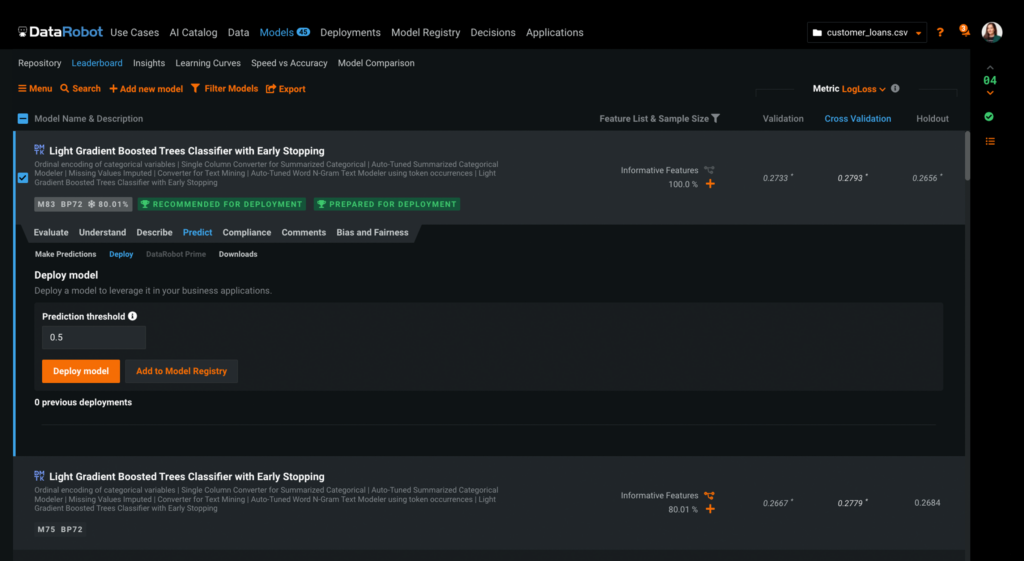Click the snowflake frozen 80.01% badge
Viewport: 1024px width, 561px height.
pyautogui.click(x=108, y=204)
